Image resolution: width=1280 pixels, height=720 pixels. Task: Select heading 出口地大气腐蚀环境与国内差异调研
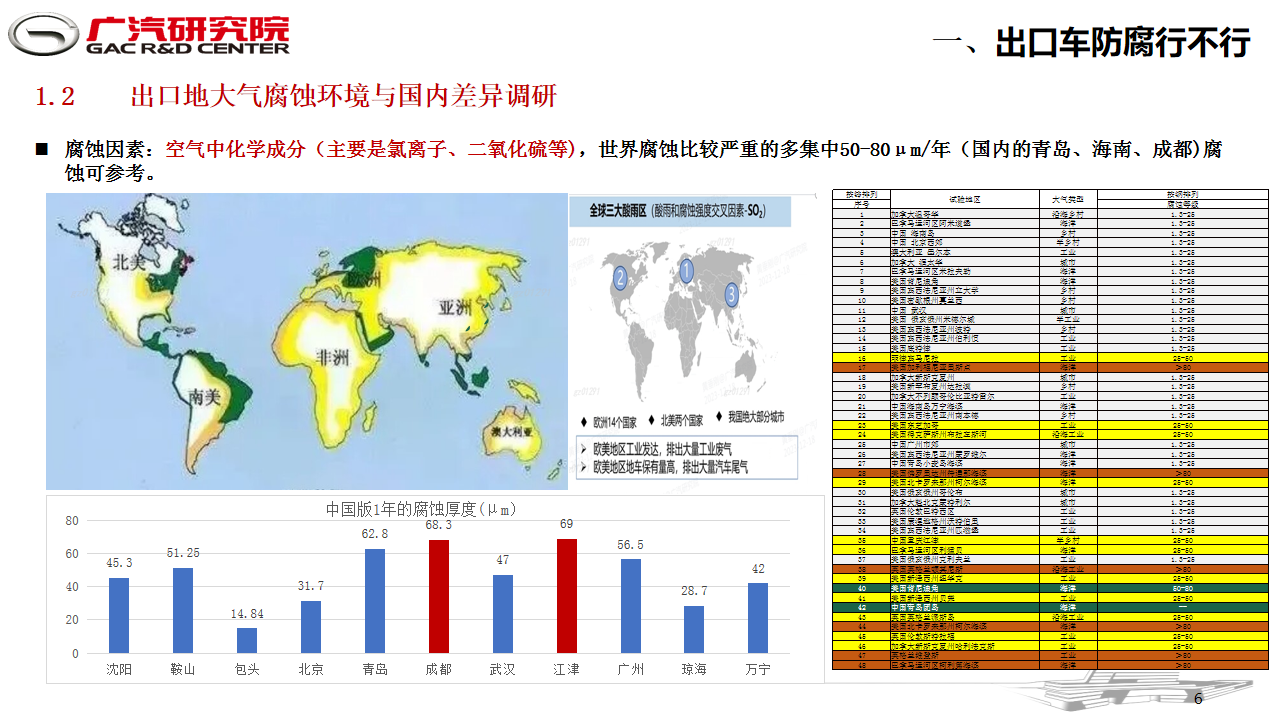[x=343, y=97]
